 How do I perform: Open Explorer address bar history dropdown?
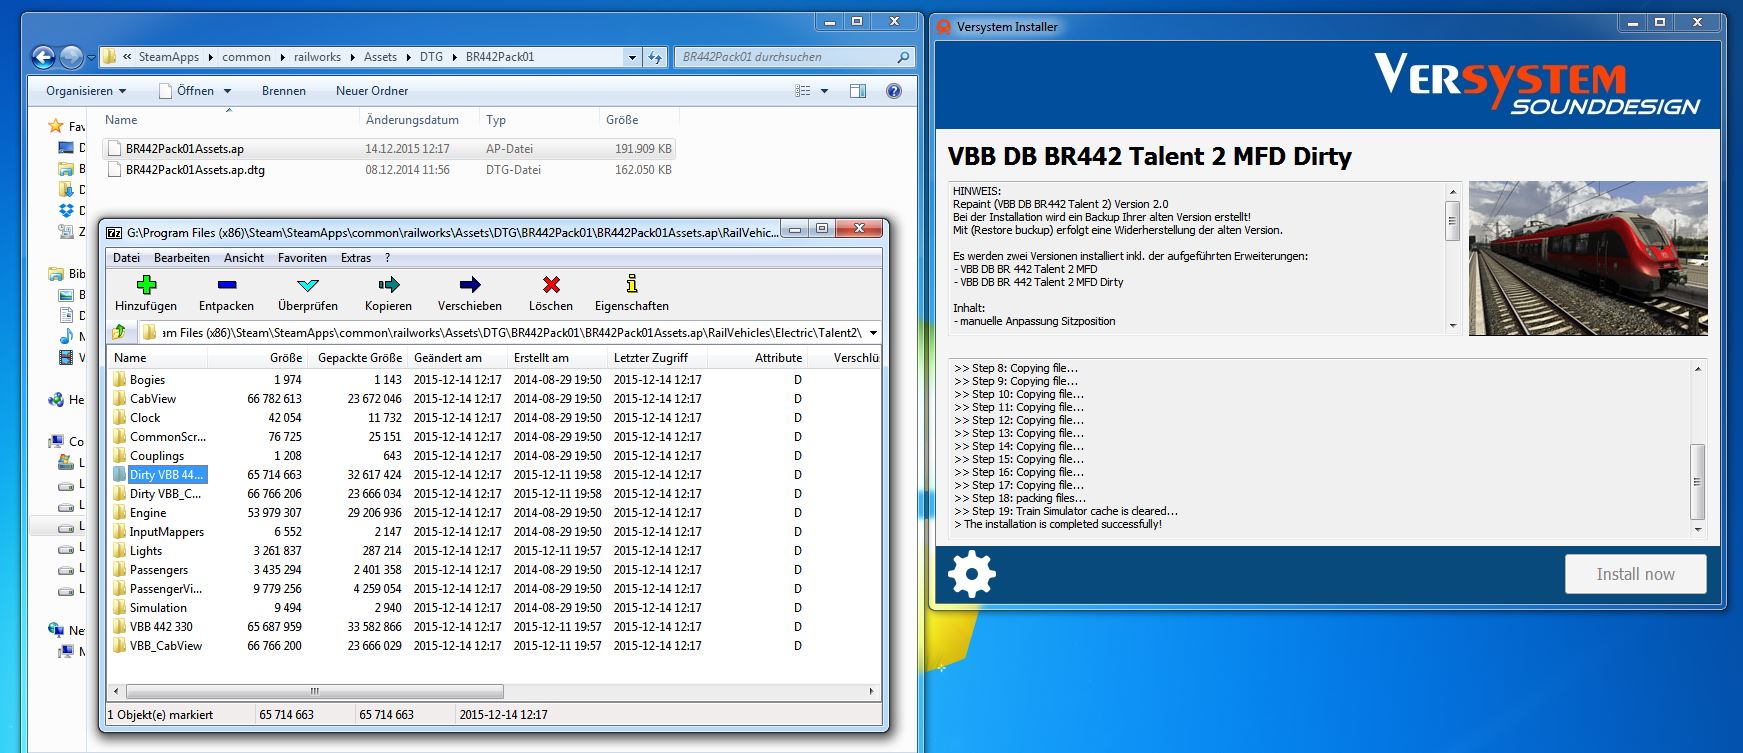point(632,58)
